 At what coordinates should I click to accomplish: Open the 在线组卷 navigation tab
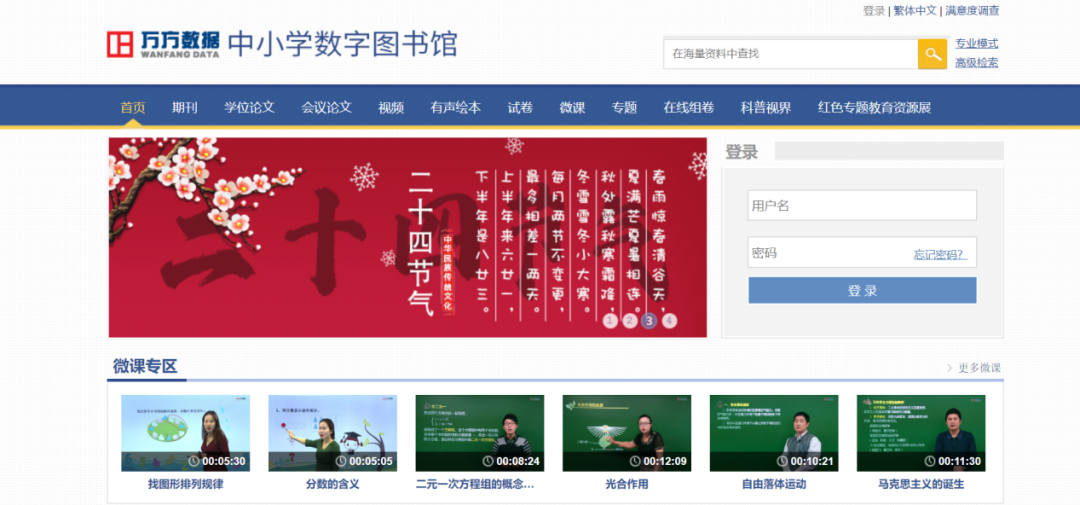pos(689,107)
